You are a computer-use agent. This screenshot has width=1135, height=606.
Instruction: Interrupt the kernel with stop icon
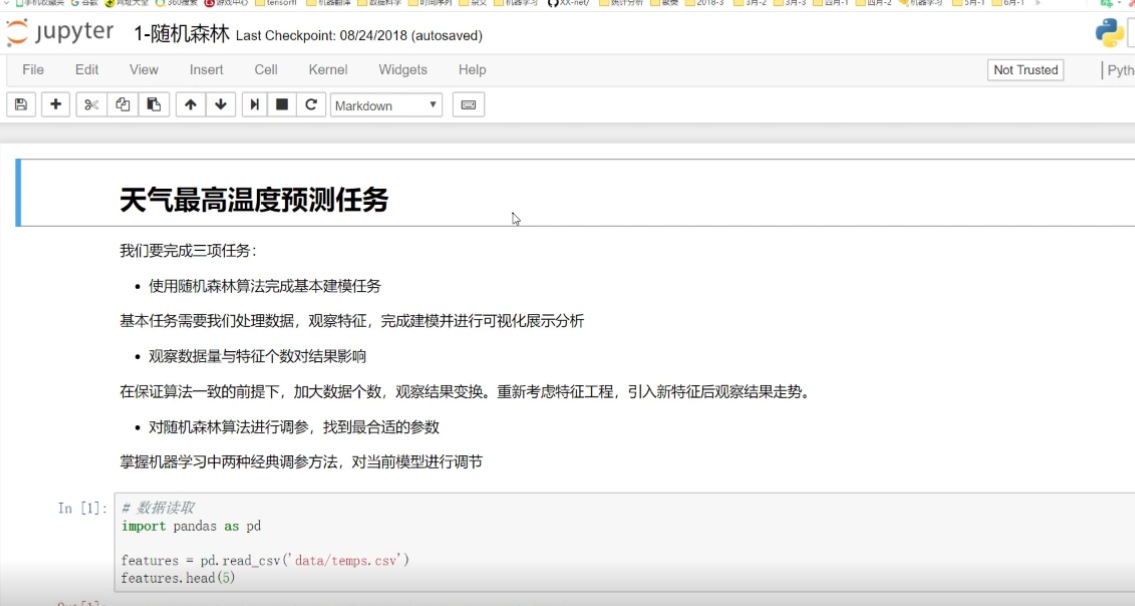point(283,105)
